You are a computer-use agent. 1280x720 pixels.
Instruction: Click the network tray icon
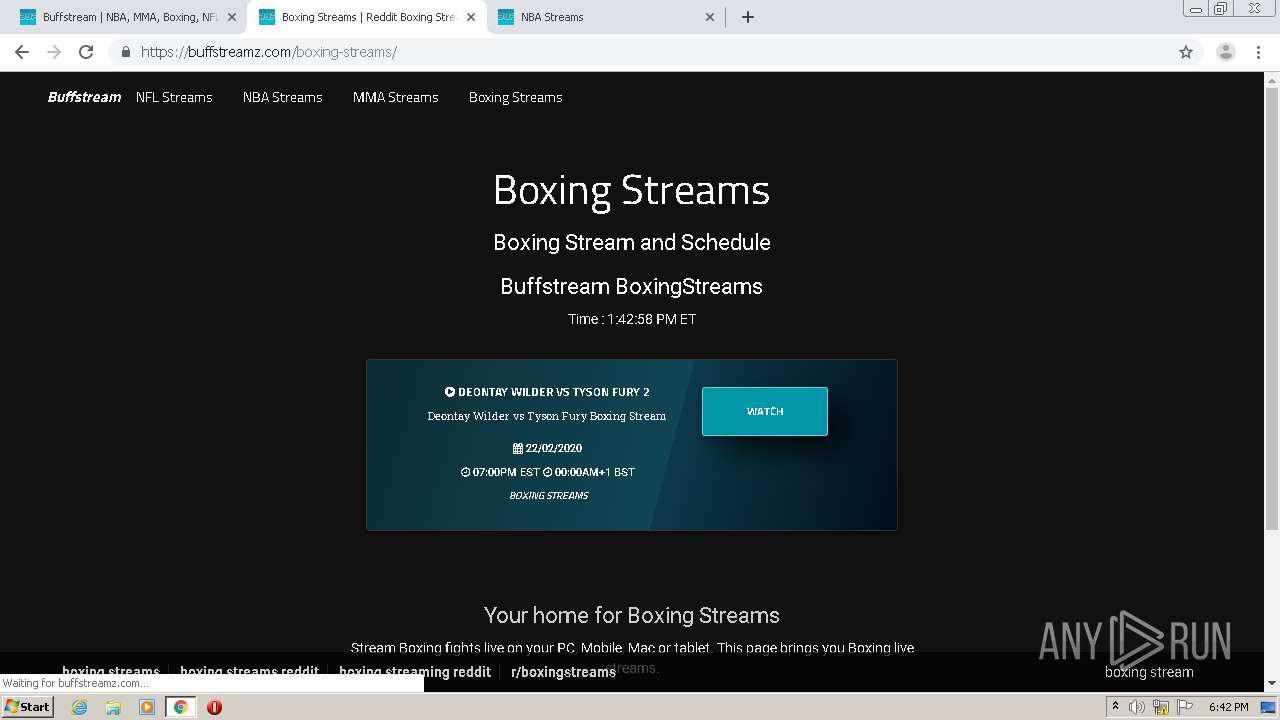(x=1161, y=707)
